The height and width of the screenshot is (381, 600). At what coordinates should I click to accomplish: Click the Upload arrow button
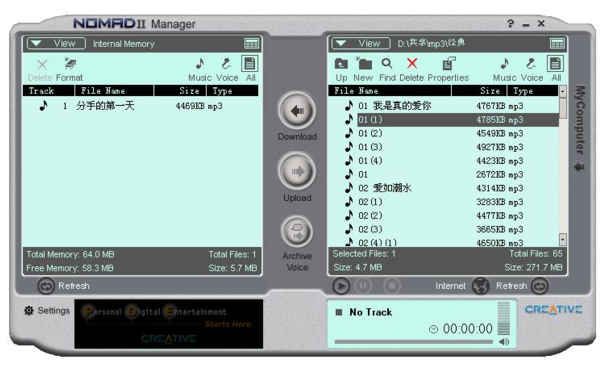tap(297, 171)
